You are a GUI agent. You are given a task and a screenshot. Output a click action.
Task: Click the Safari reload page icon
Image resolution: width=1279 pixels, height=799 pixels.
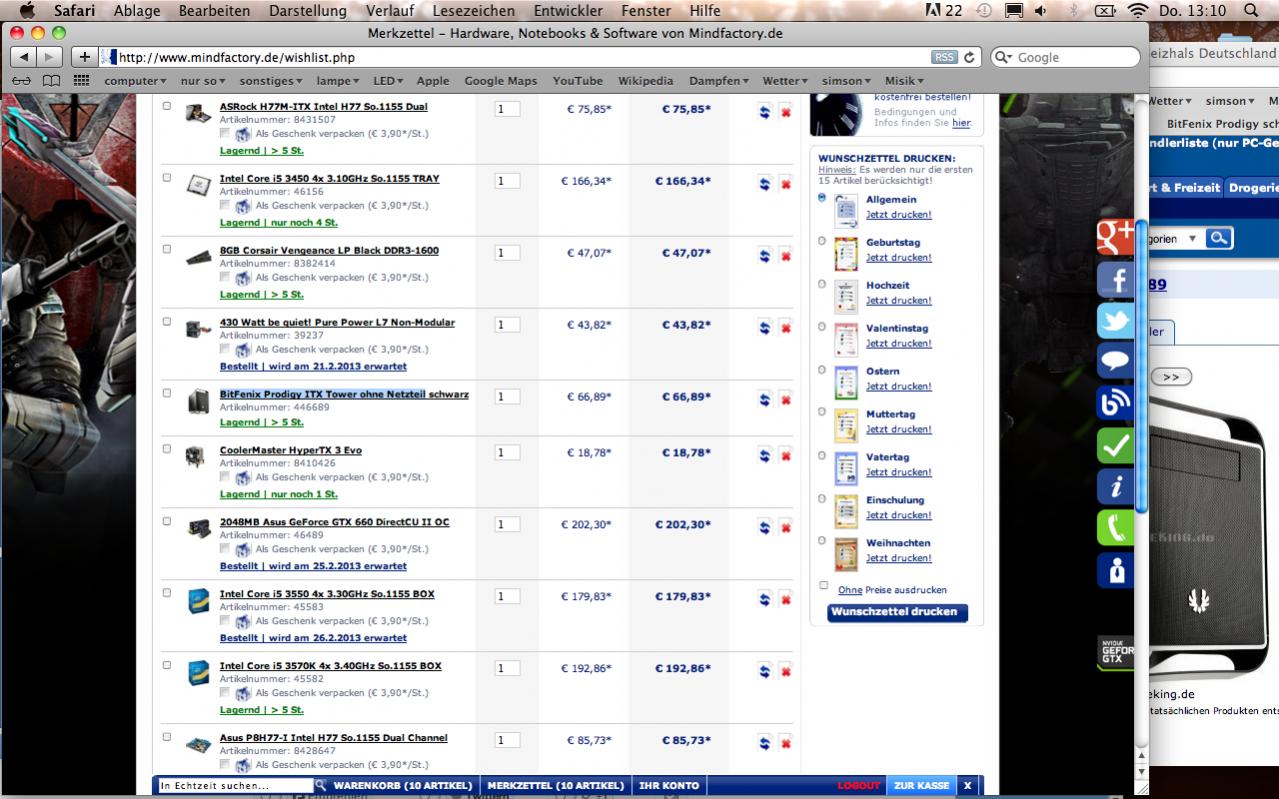click(x=970, y=58)
